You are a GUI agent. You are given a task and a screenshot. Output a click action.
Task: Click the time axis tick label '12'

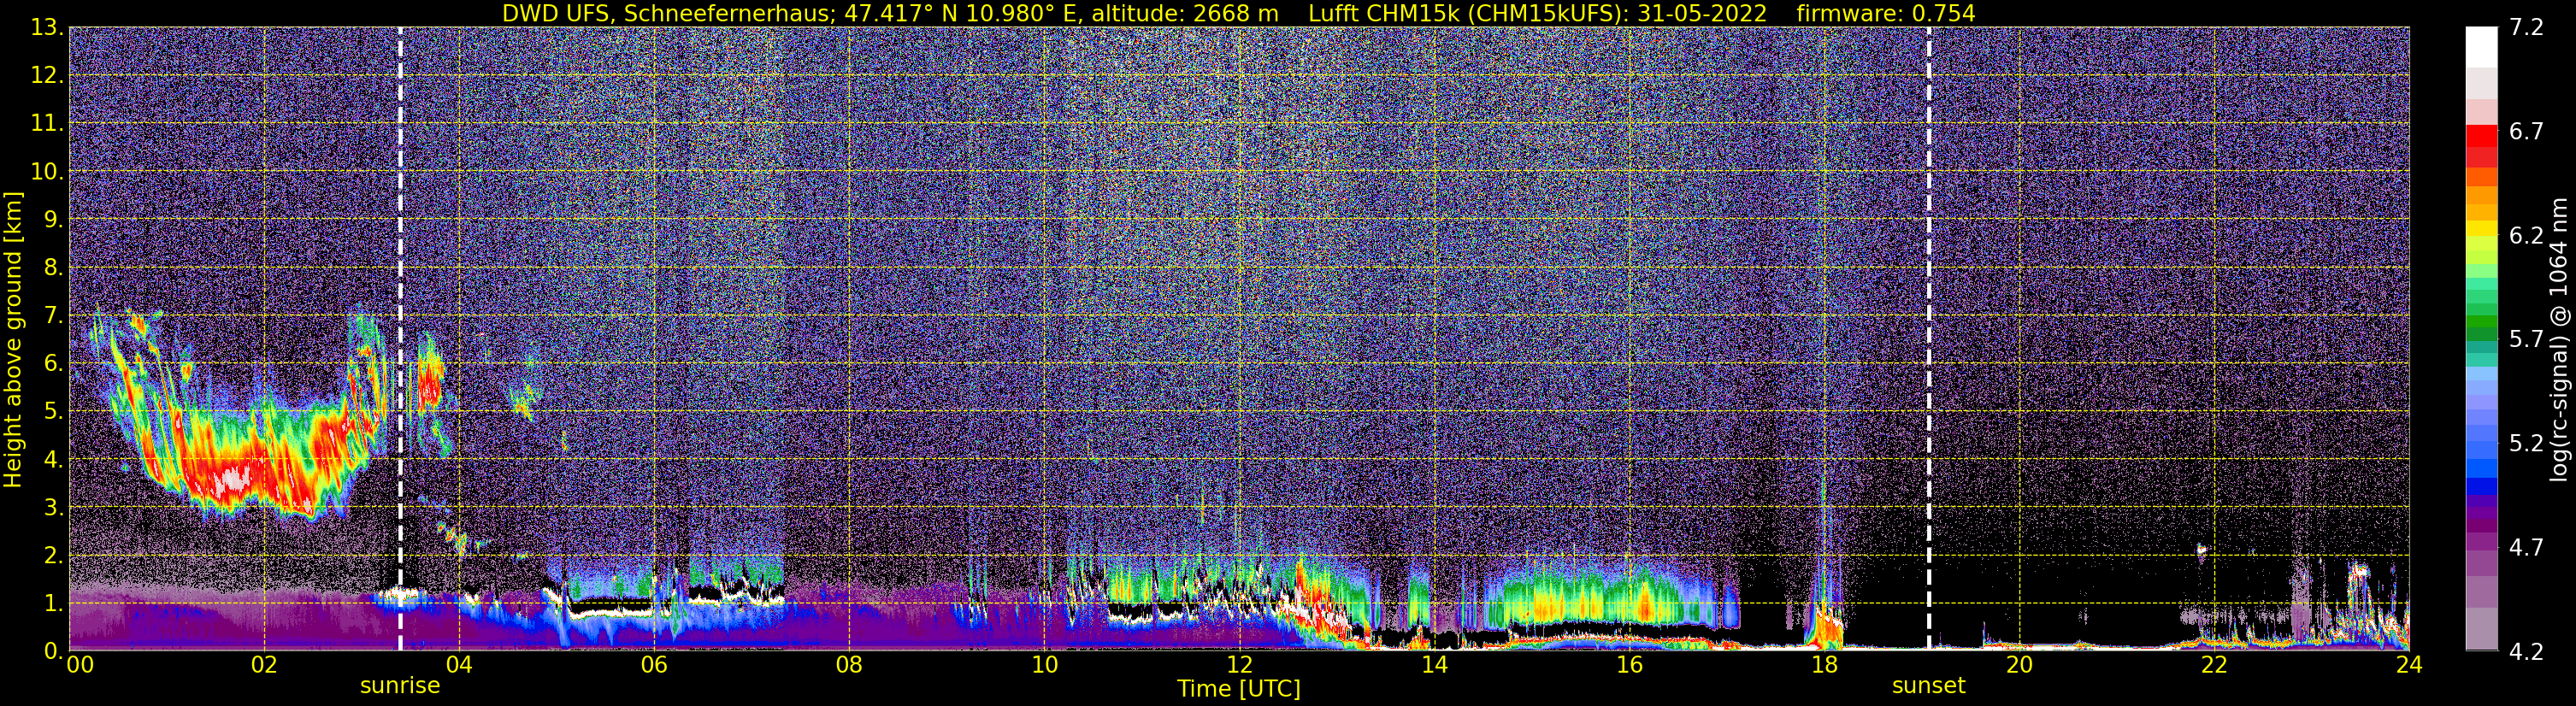[x=1239, y=665]
